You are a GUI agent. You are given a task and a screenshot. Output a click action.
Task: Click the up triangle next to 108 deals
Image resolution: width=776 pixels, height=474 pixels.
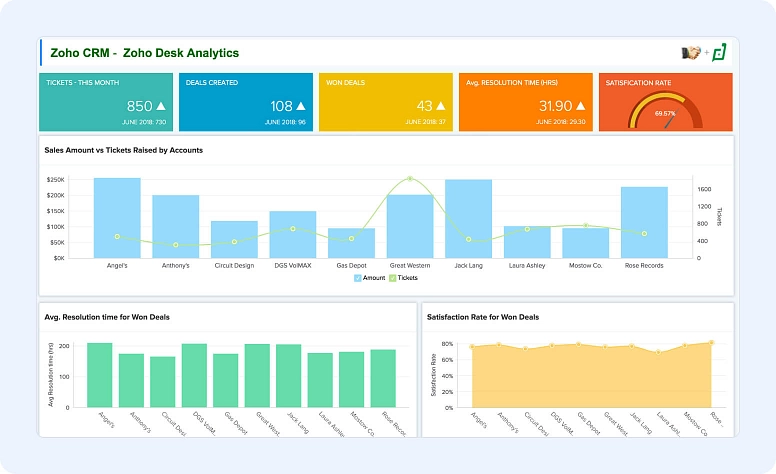300,106
